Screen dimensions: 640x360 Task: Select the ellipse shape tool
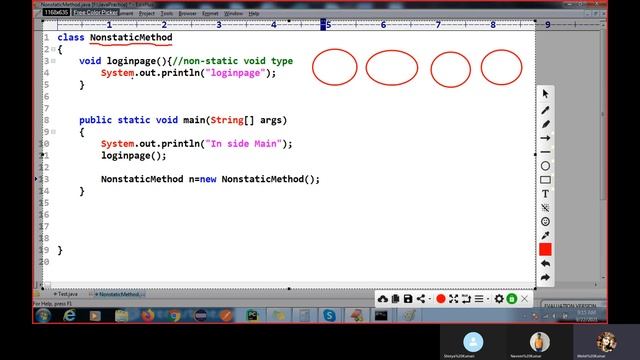pos(545,166)
